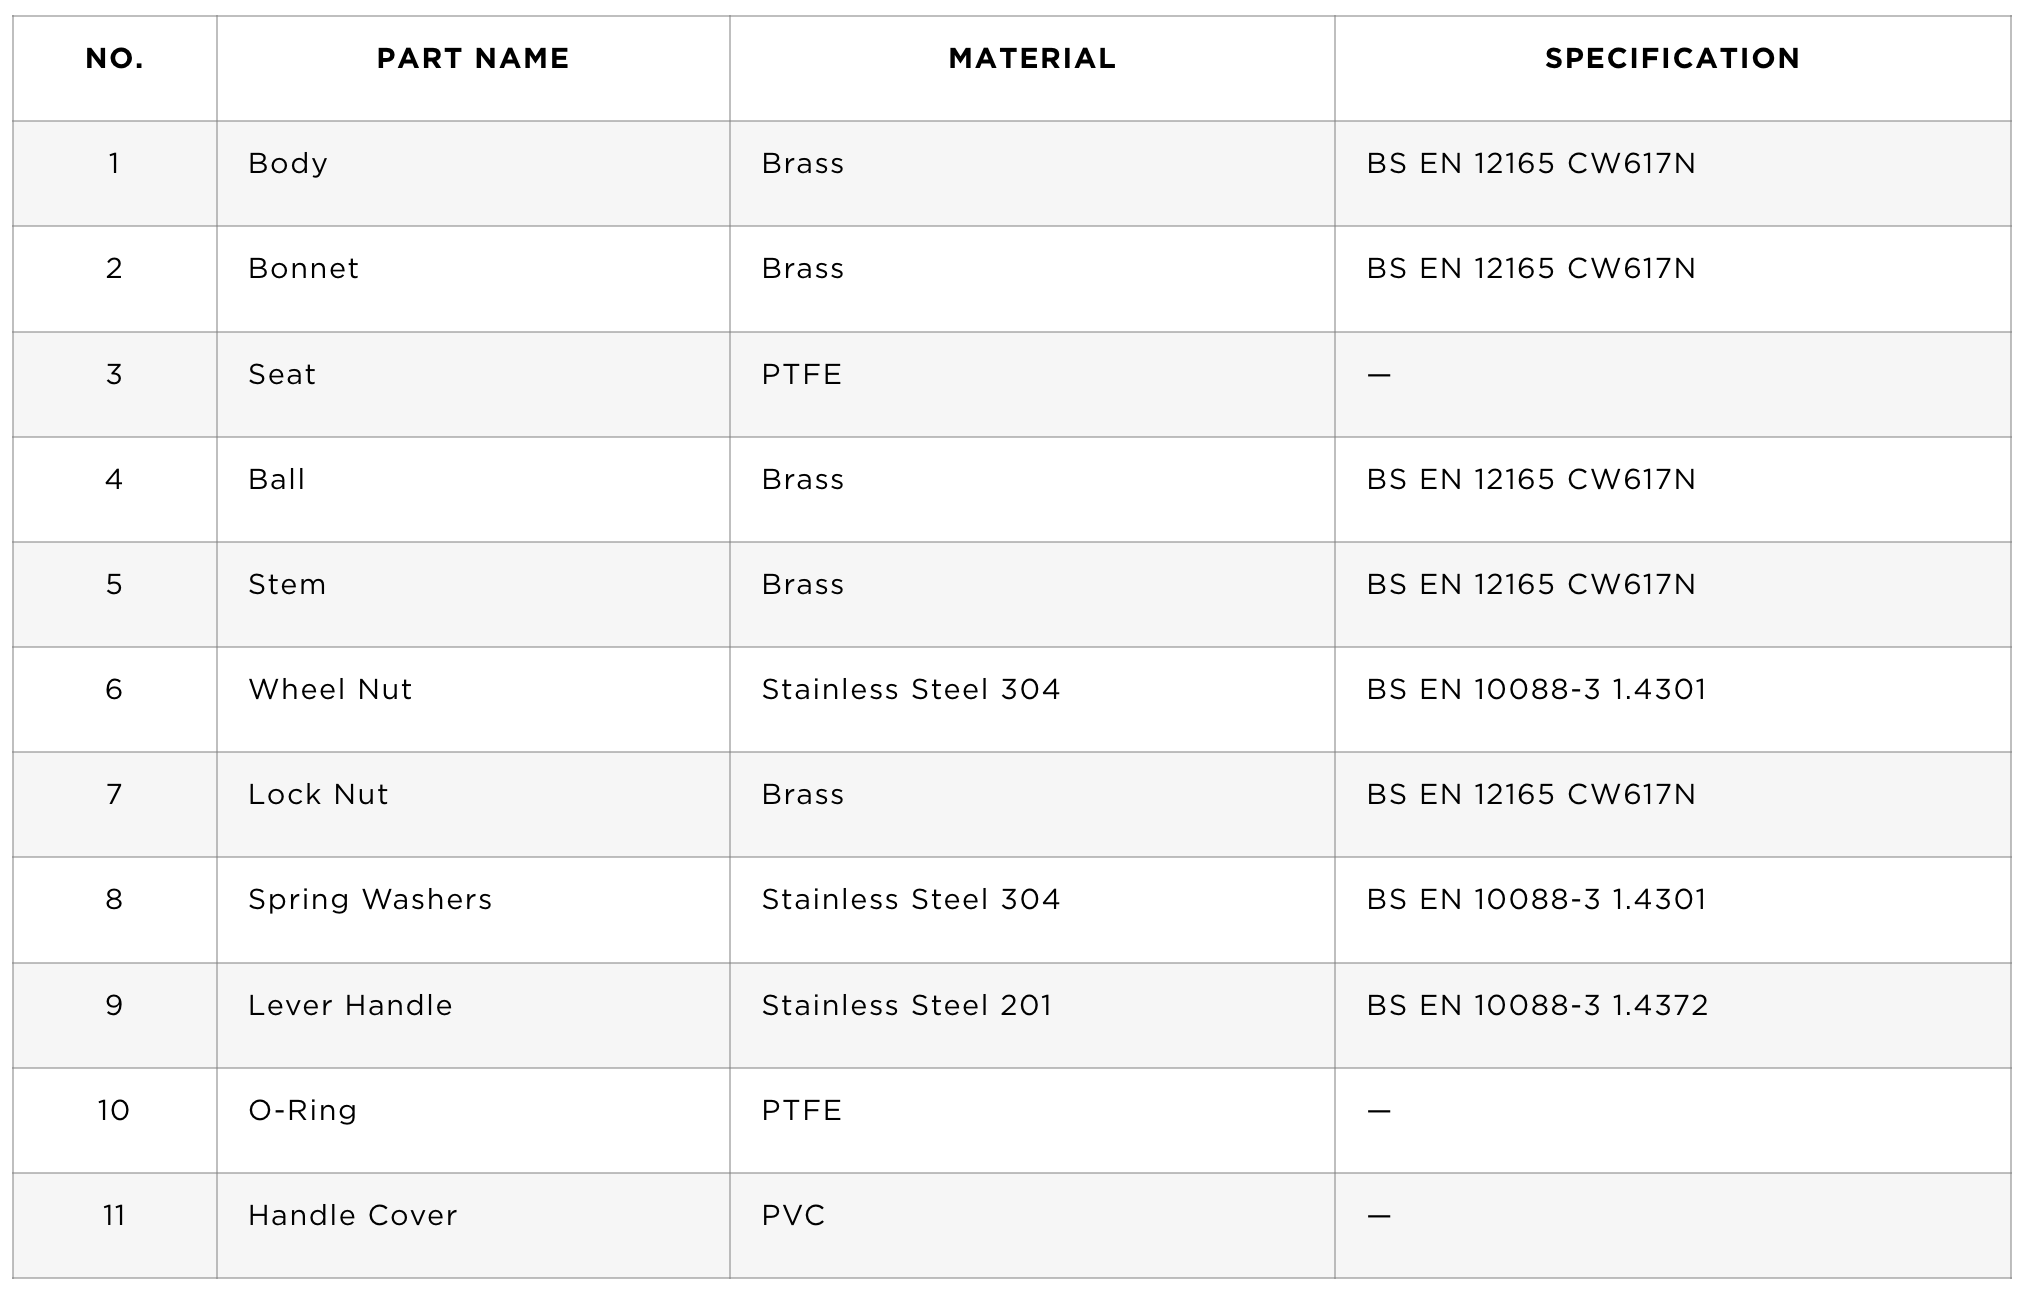Select the Spring Washers cell
2024x1292 pixels.
click(x=473, y=910)
